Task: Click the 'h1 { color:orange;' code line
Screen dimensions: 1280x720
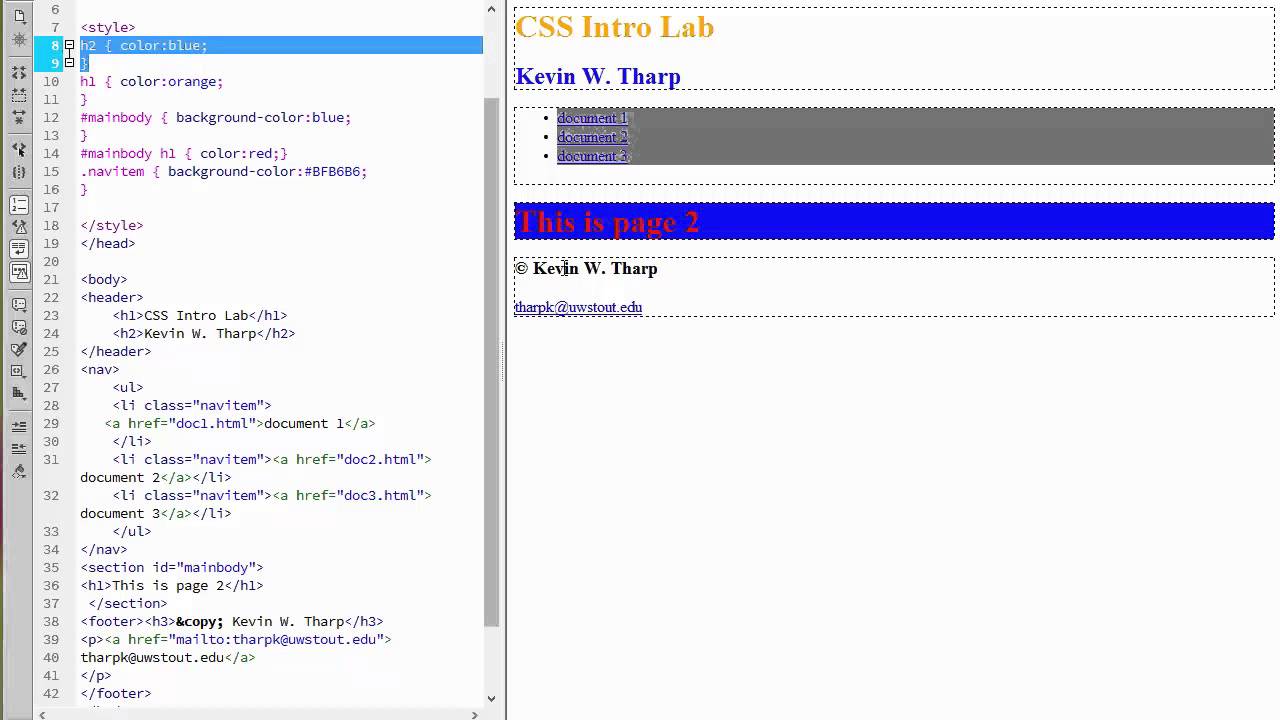Action: point(152,82)
